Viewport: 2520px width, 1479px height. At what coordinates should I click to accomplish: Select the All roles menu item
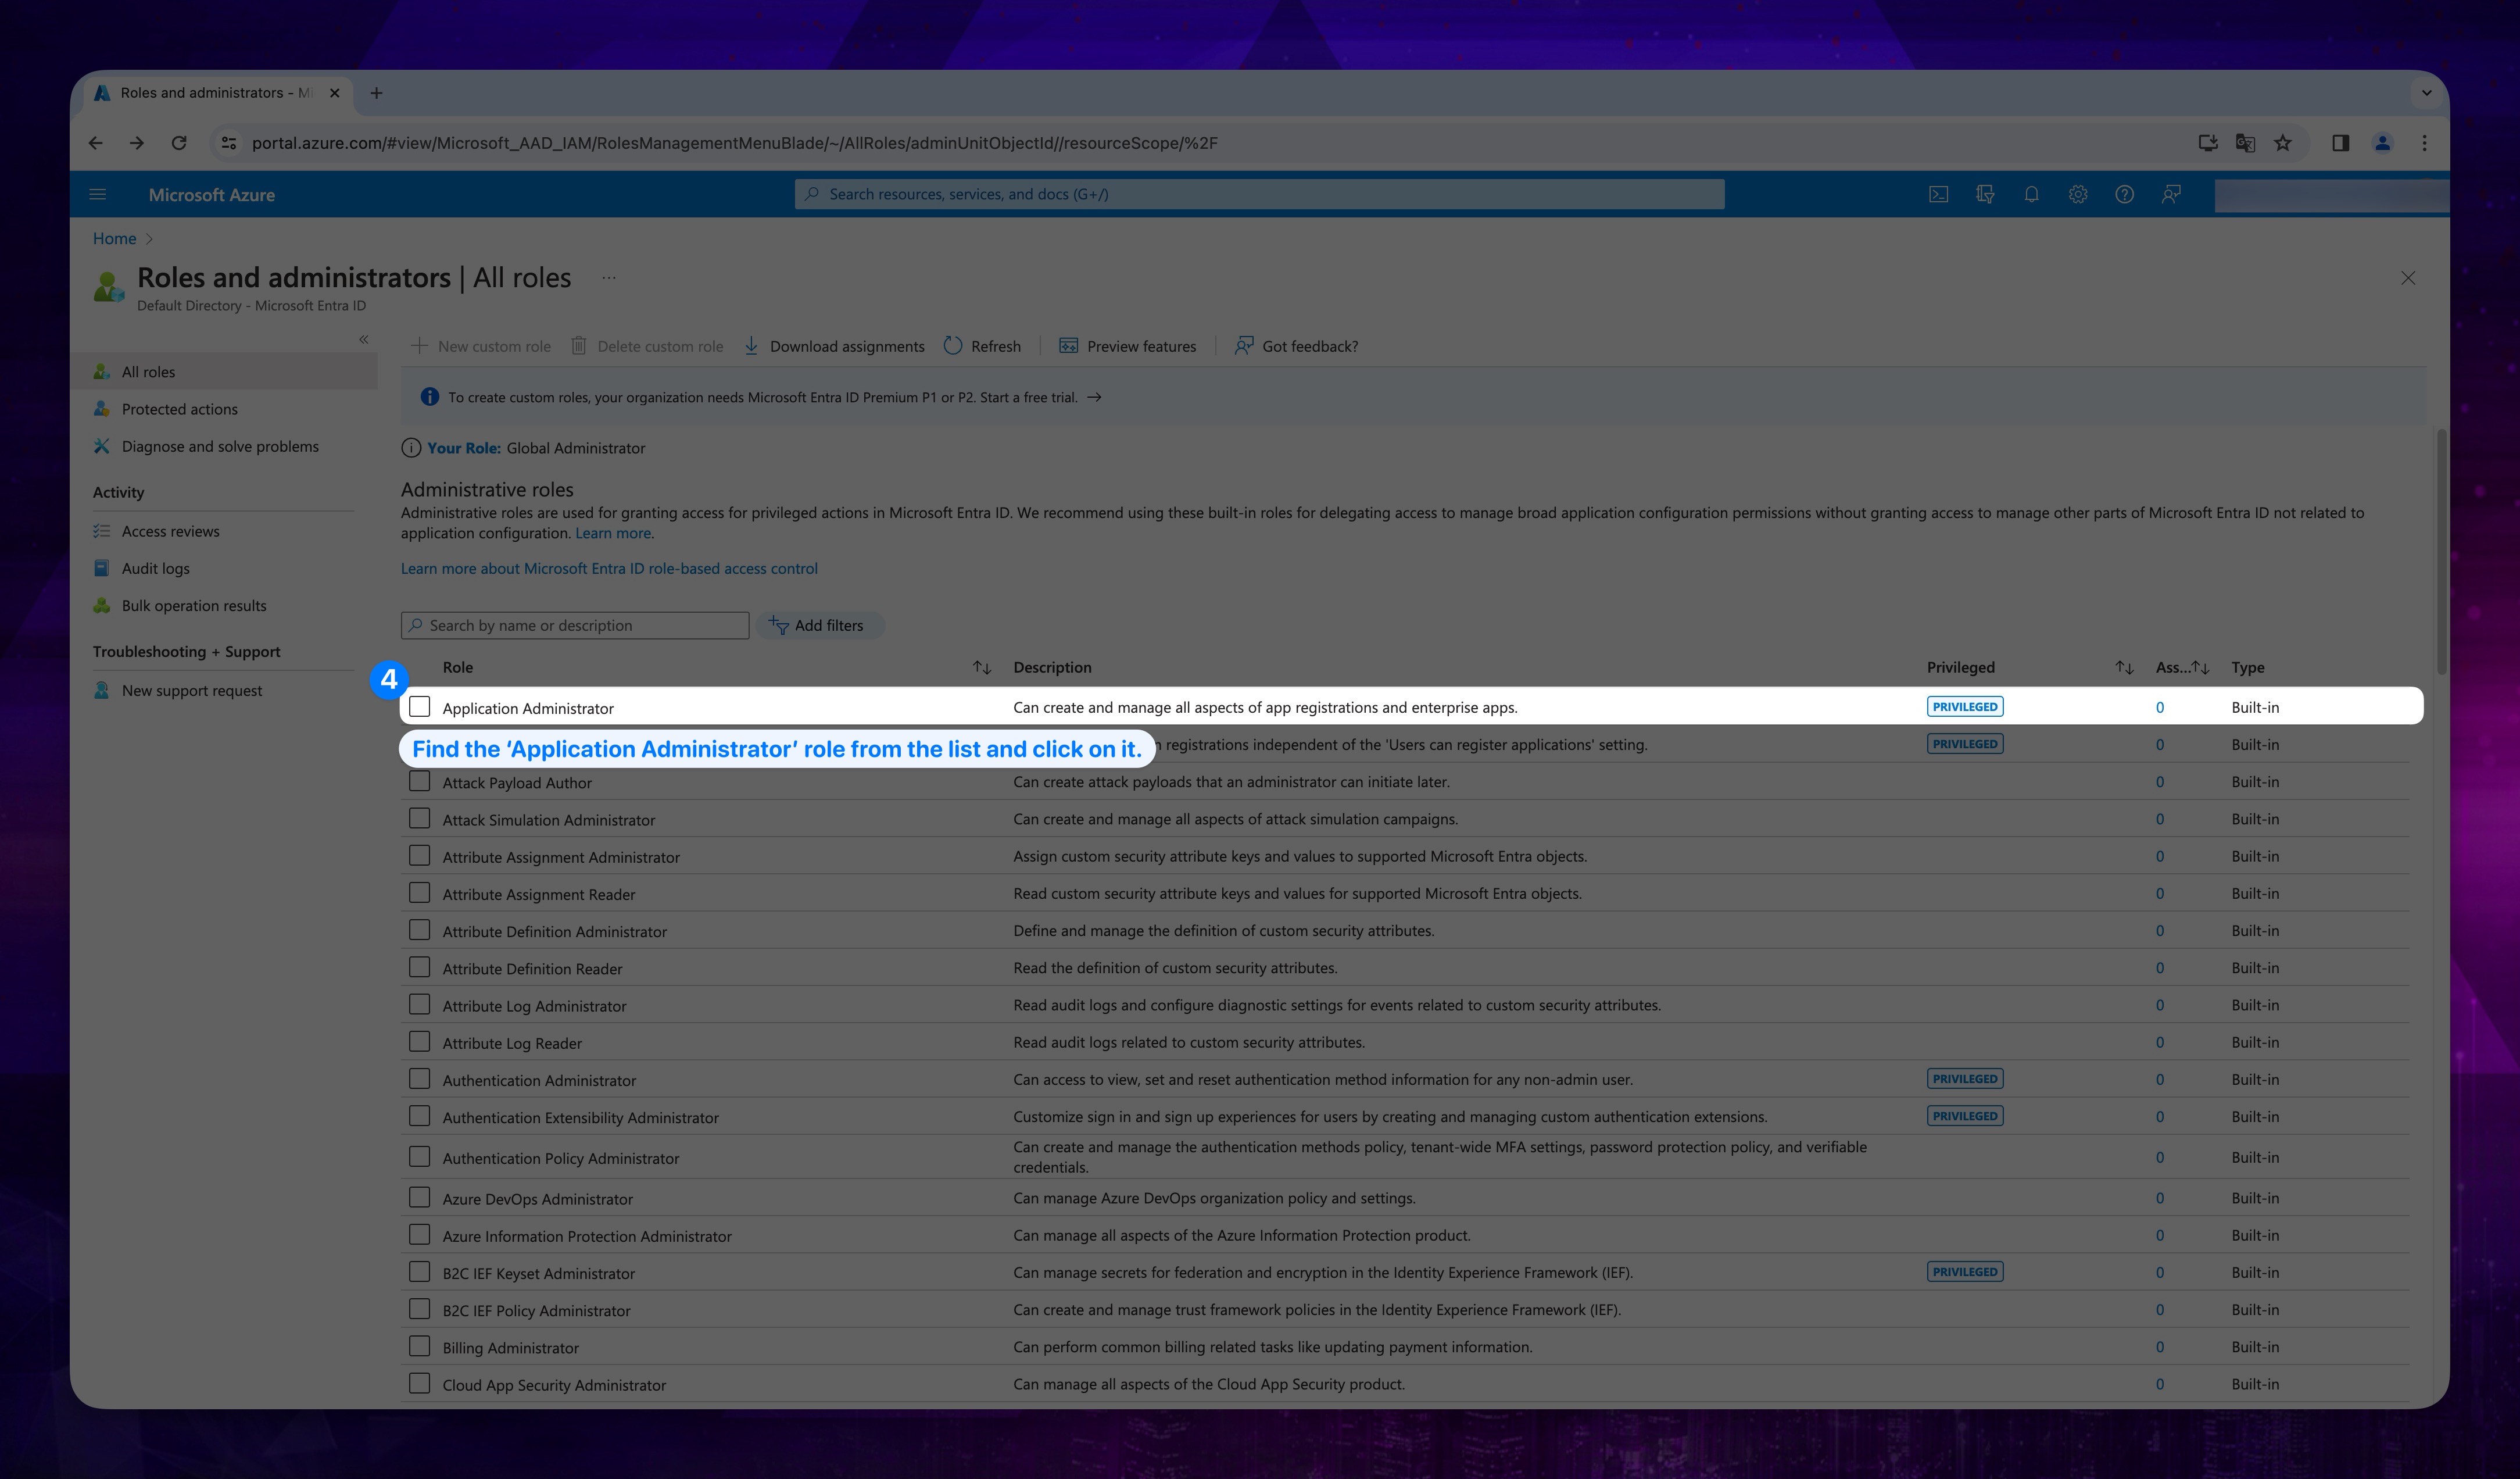pos(148,371)
